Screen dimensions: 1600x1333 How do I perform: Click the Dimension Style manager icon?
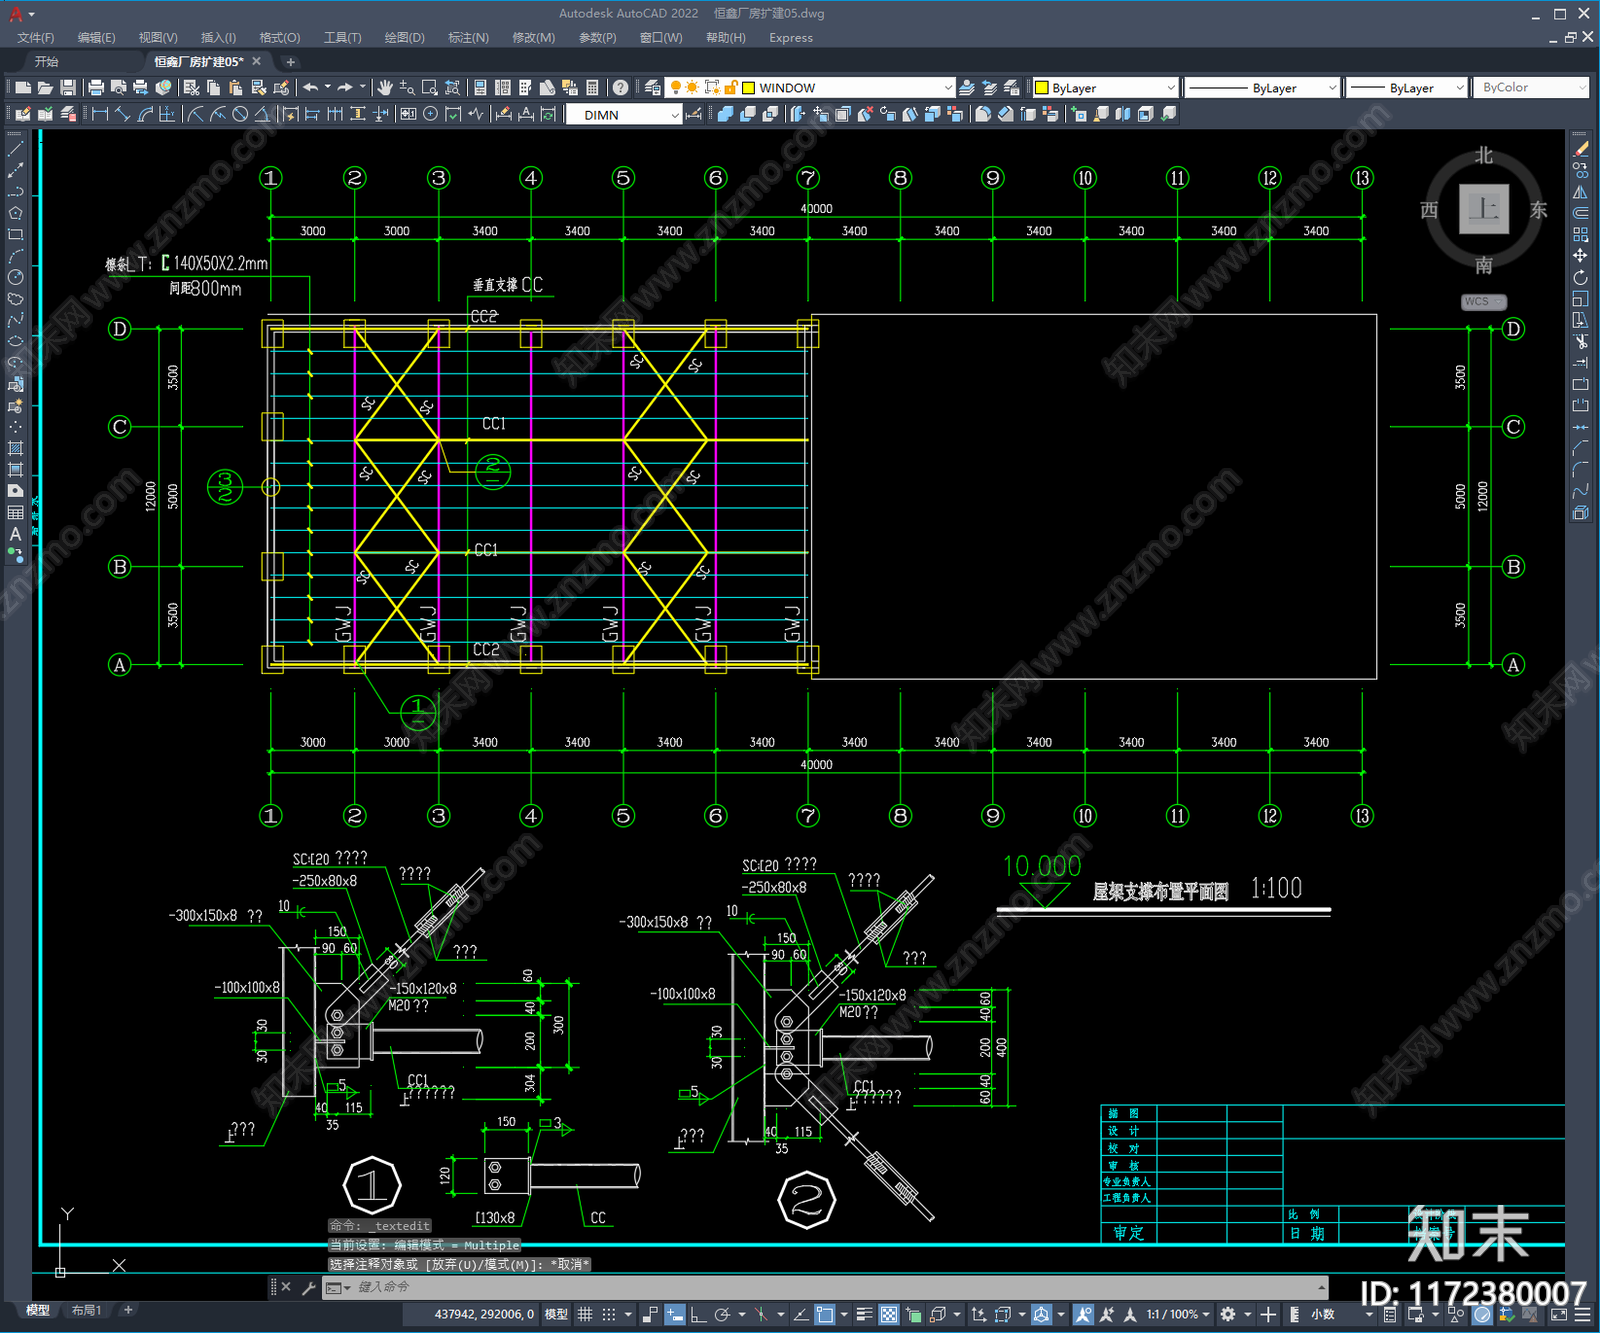[693, 114]
